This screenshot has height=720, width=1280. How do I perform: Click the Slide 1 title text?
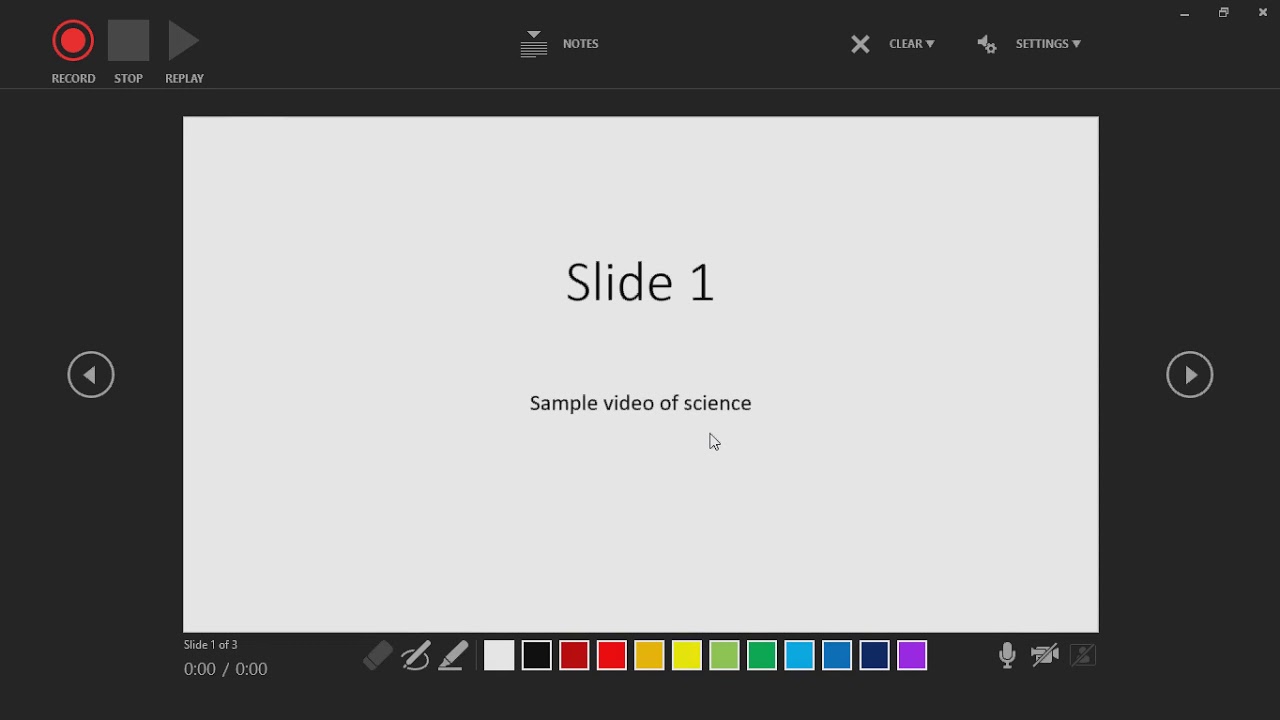(x=640, y=282)
